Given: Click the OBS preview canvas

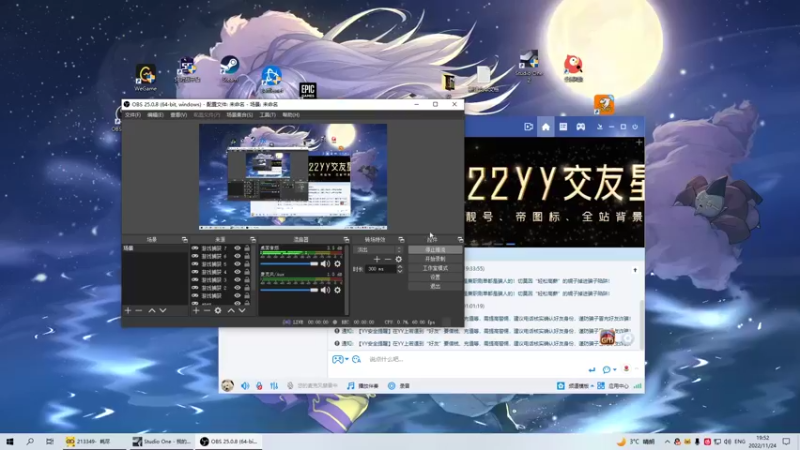Looking at the screenshot, I should [293, 177].
